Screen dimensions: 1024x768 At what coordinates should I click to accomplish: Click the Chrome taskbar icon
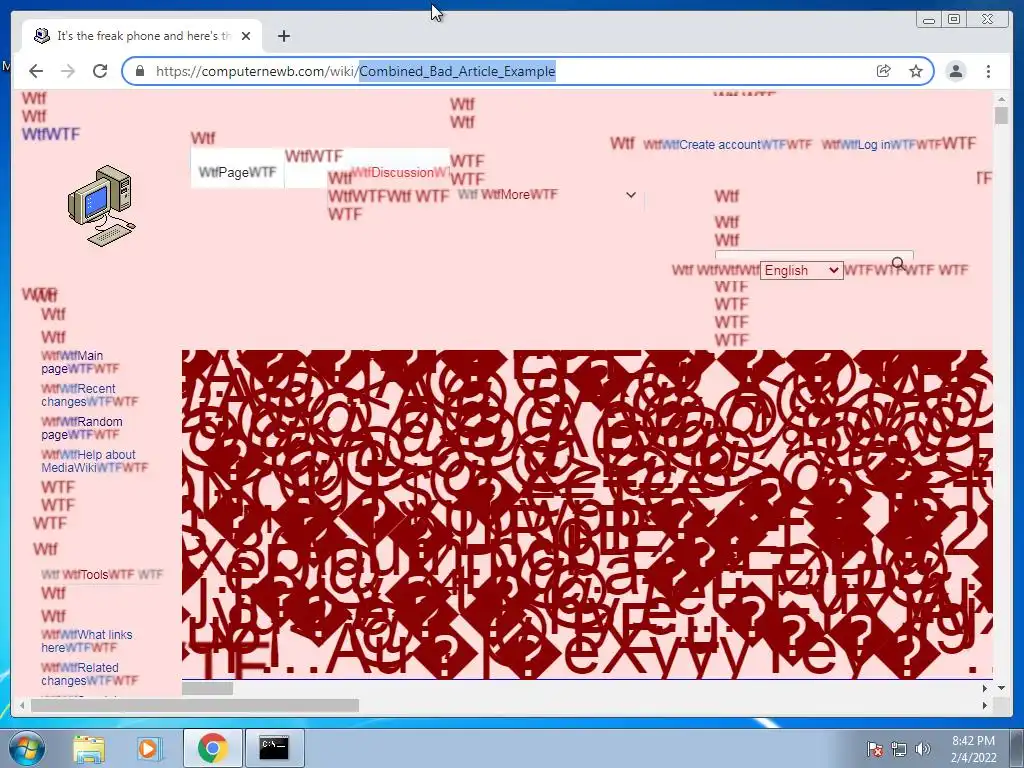point(212,748)
